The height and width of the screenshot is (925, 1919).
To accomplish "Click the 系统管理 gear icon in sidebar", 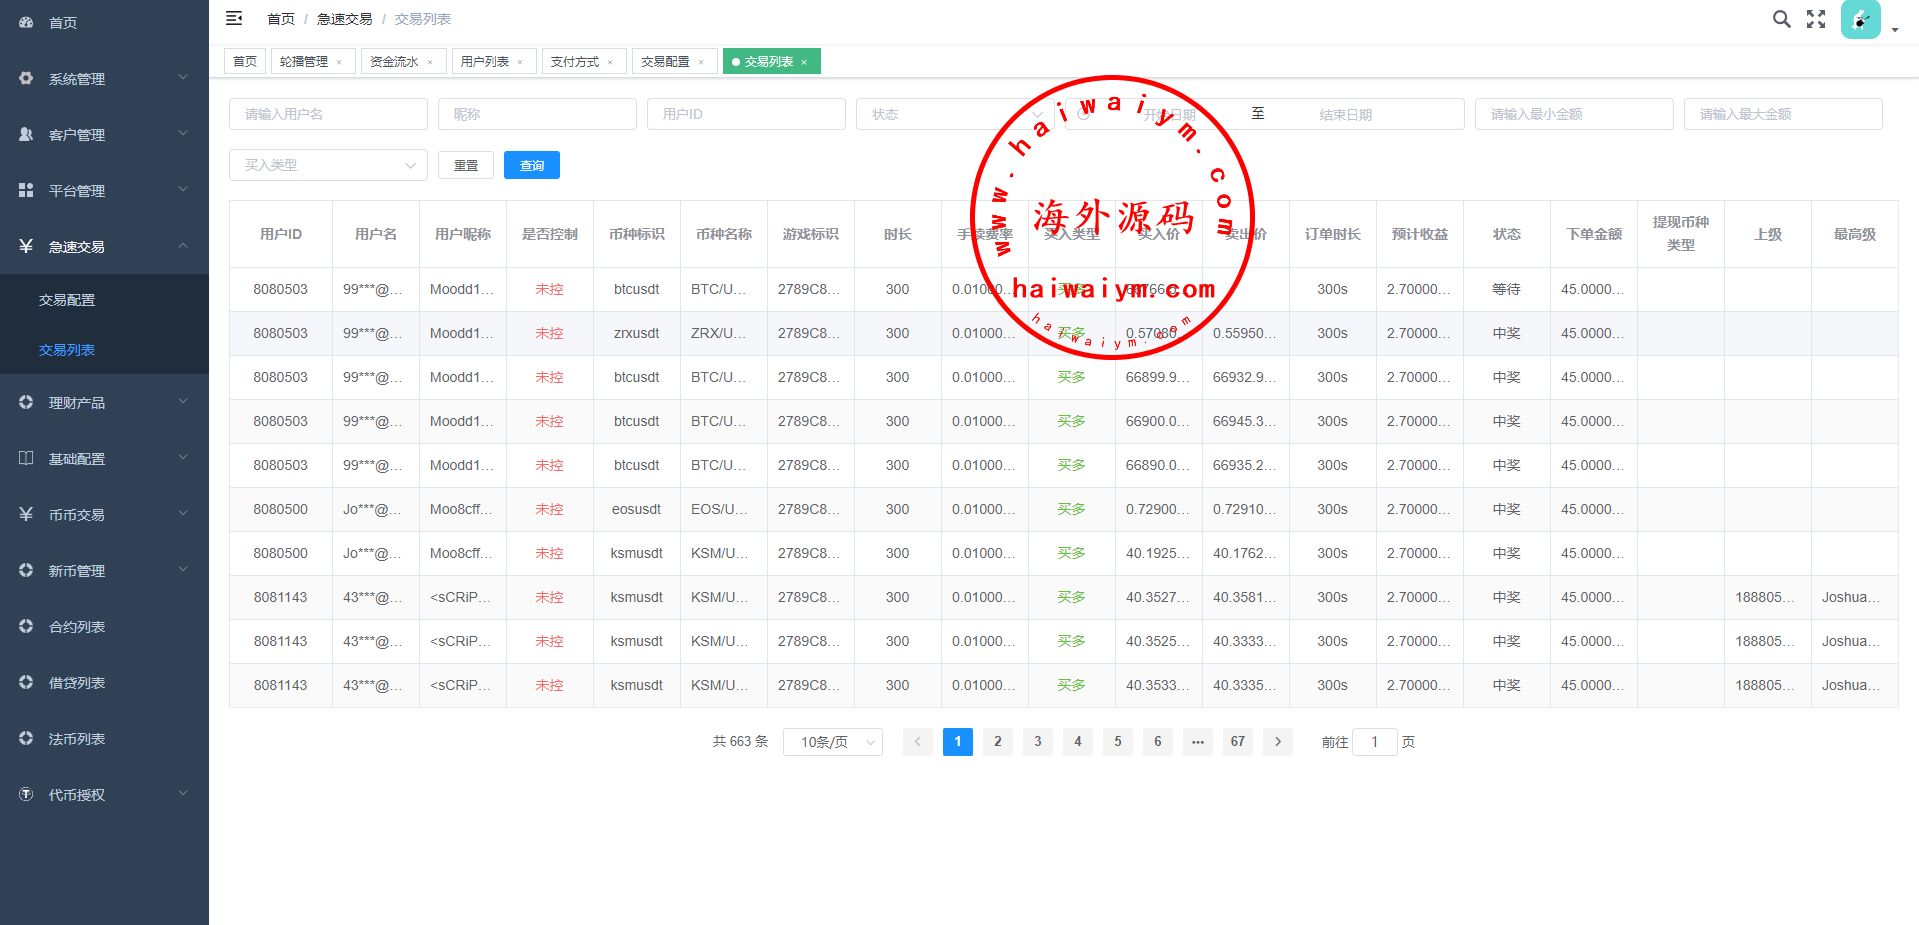I will point(27,78).
